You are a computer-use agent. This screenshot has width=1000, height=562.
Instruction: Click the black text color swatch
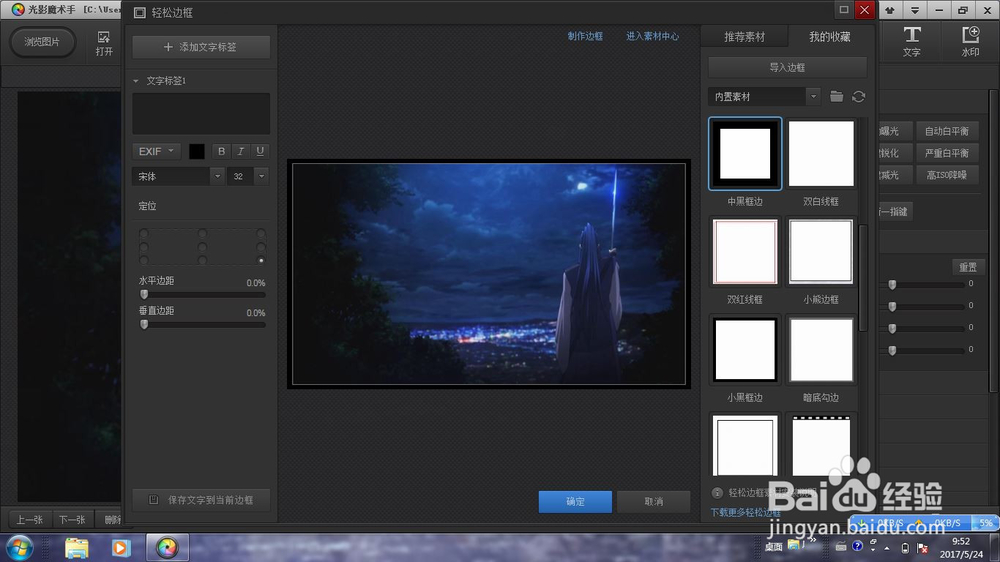coord(196,151)
